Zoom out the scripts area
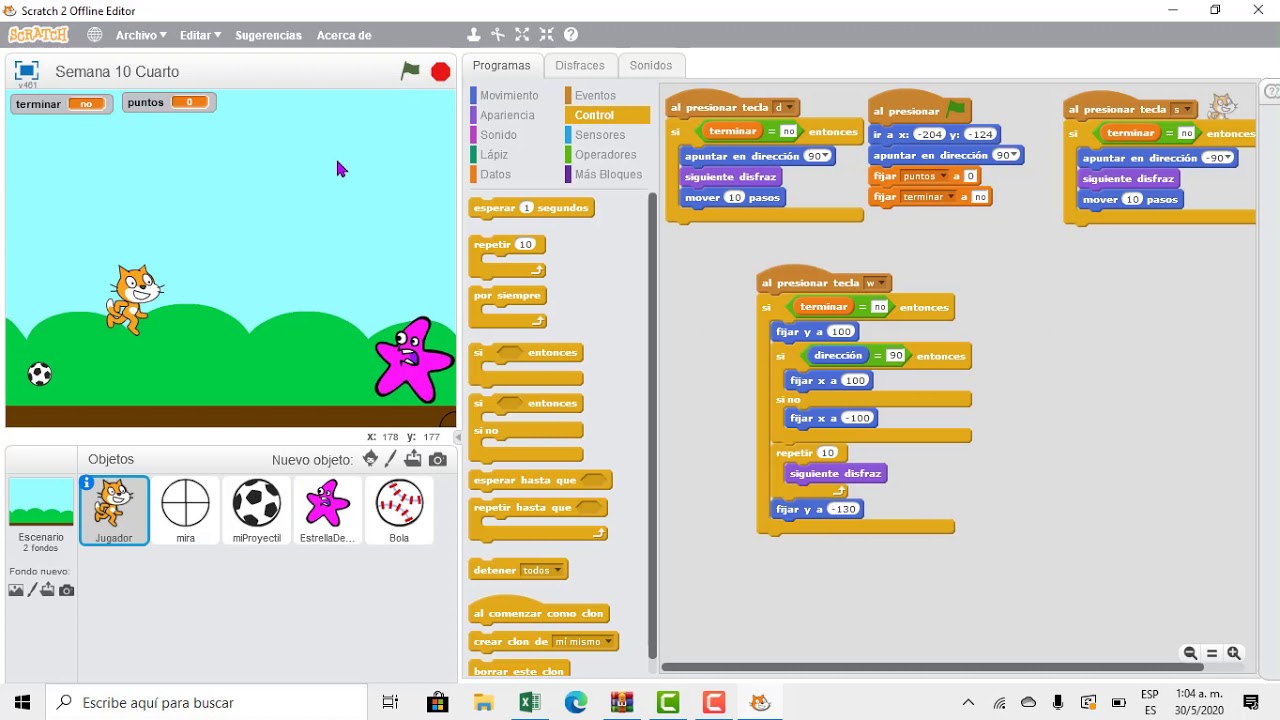 pos(1190,653)
